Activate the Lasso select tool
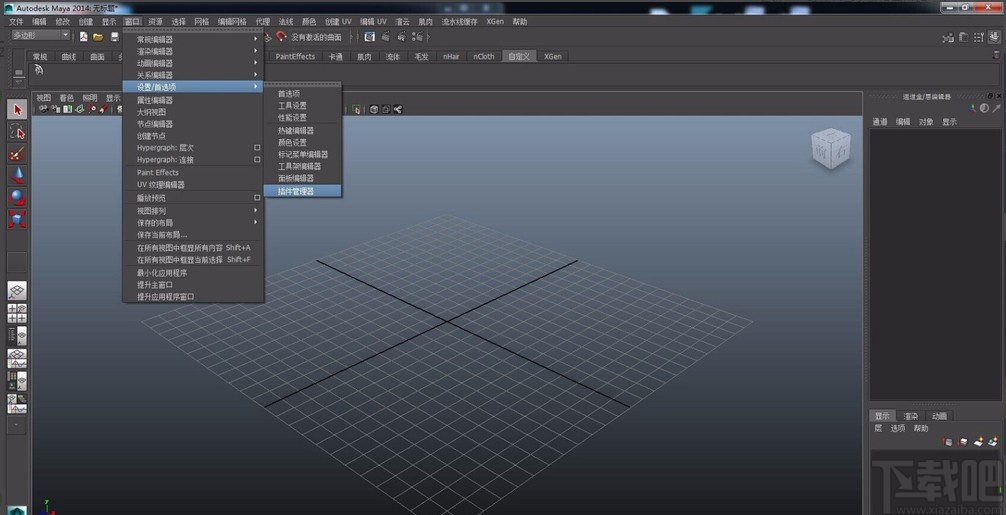 pyautogui.click(x=17, y=132)
